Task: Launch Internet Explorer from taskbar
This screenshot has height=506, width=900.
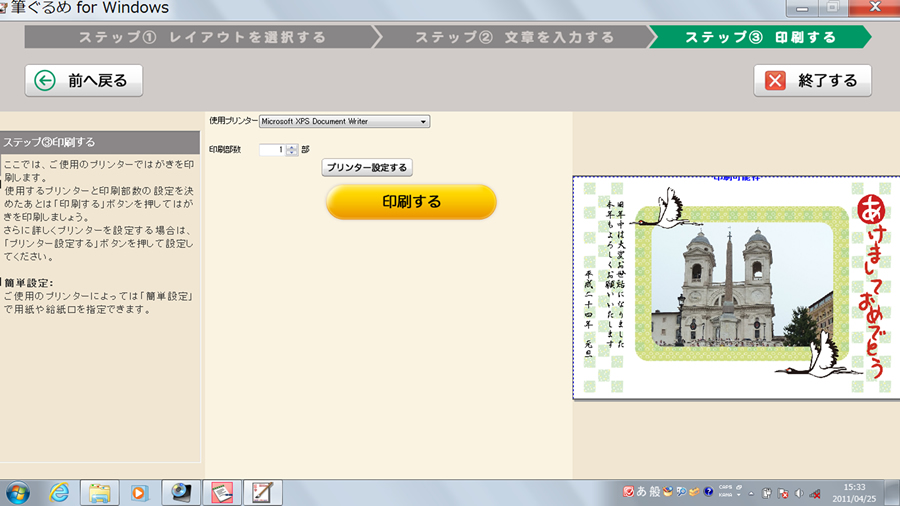Action: (59, 492)
